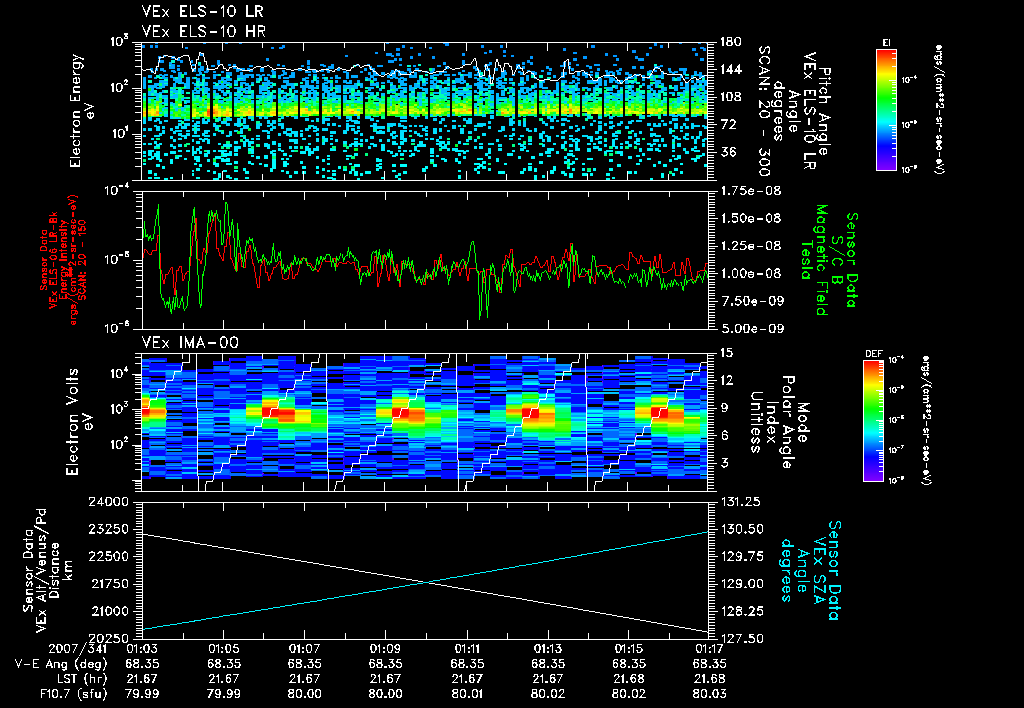This screenshot has width=1024, height=708.
Task: Click the 01:03 time tick label
Action: pyautogui.click(x=142, y=649)
